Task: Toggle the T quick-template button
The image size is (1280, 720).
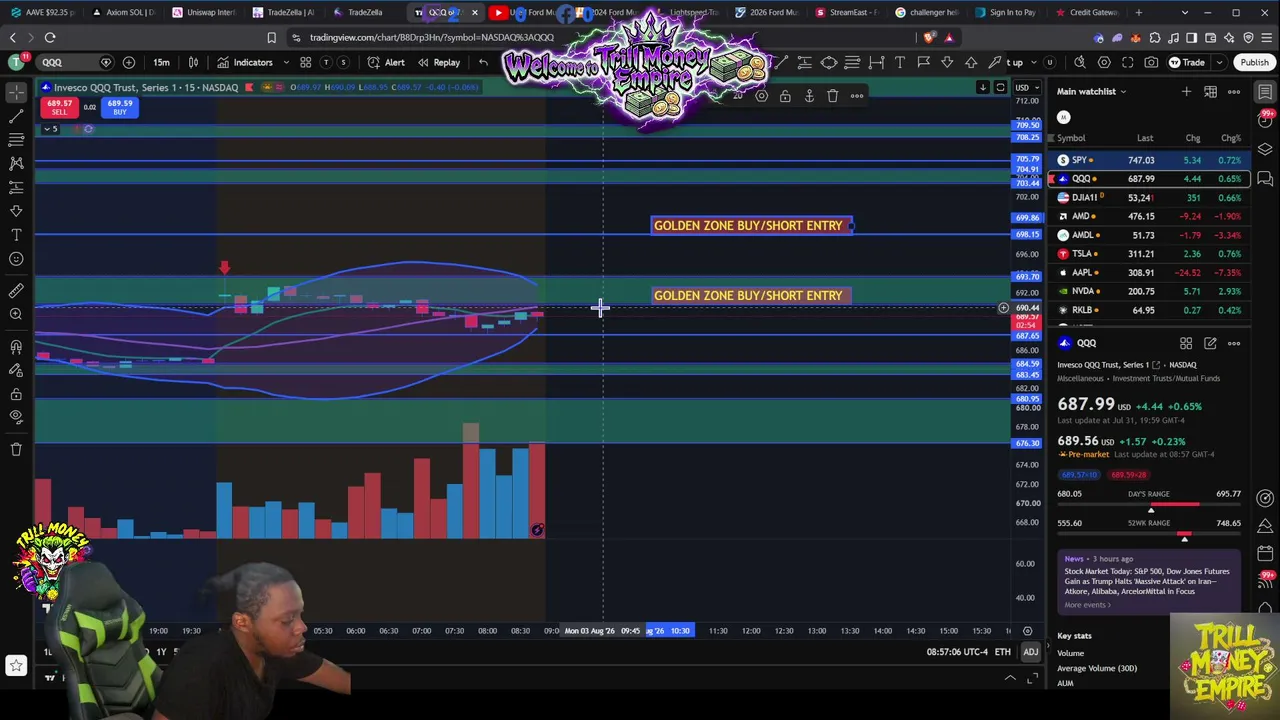Action: 326,62
